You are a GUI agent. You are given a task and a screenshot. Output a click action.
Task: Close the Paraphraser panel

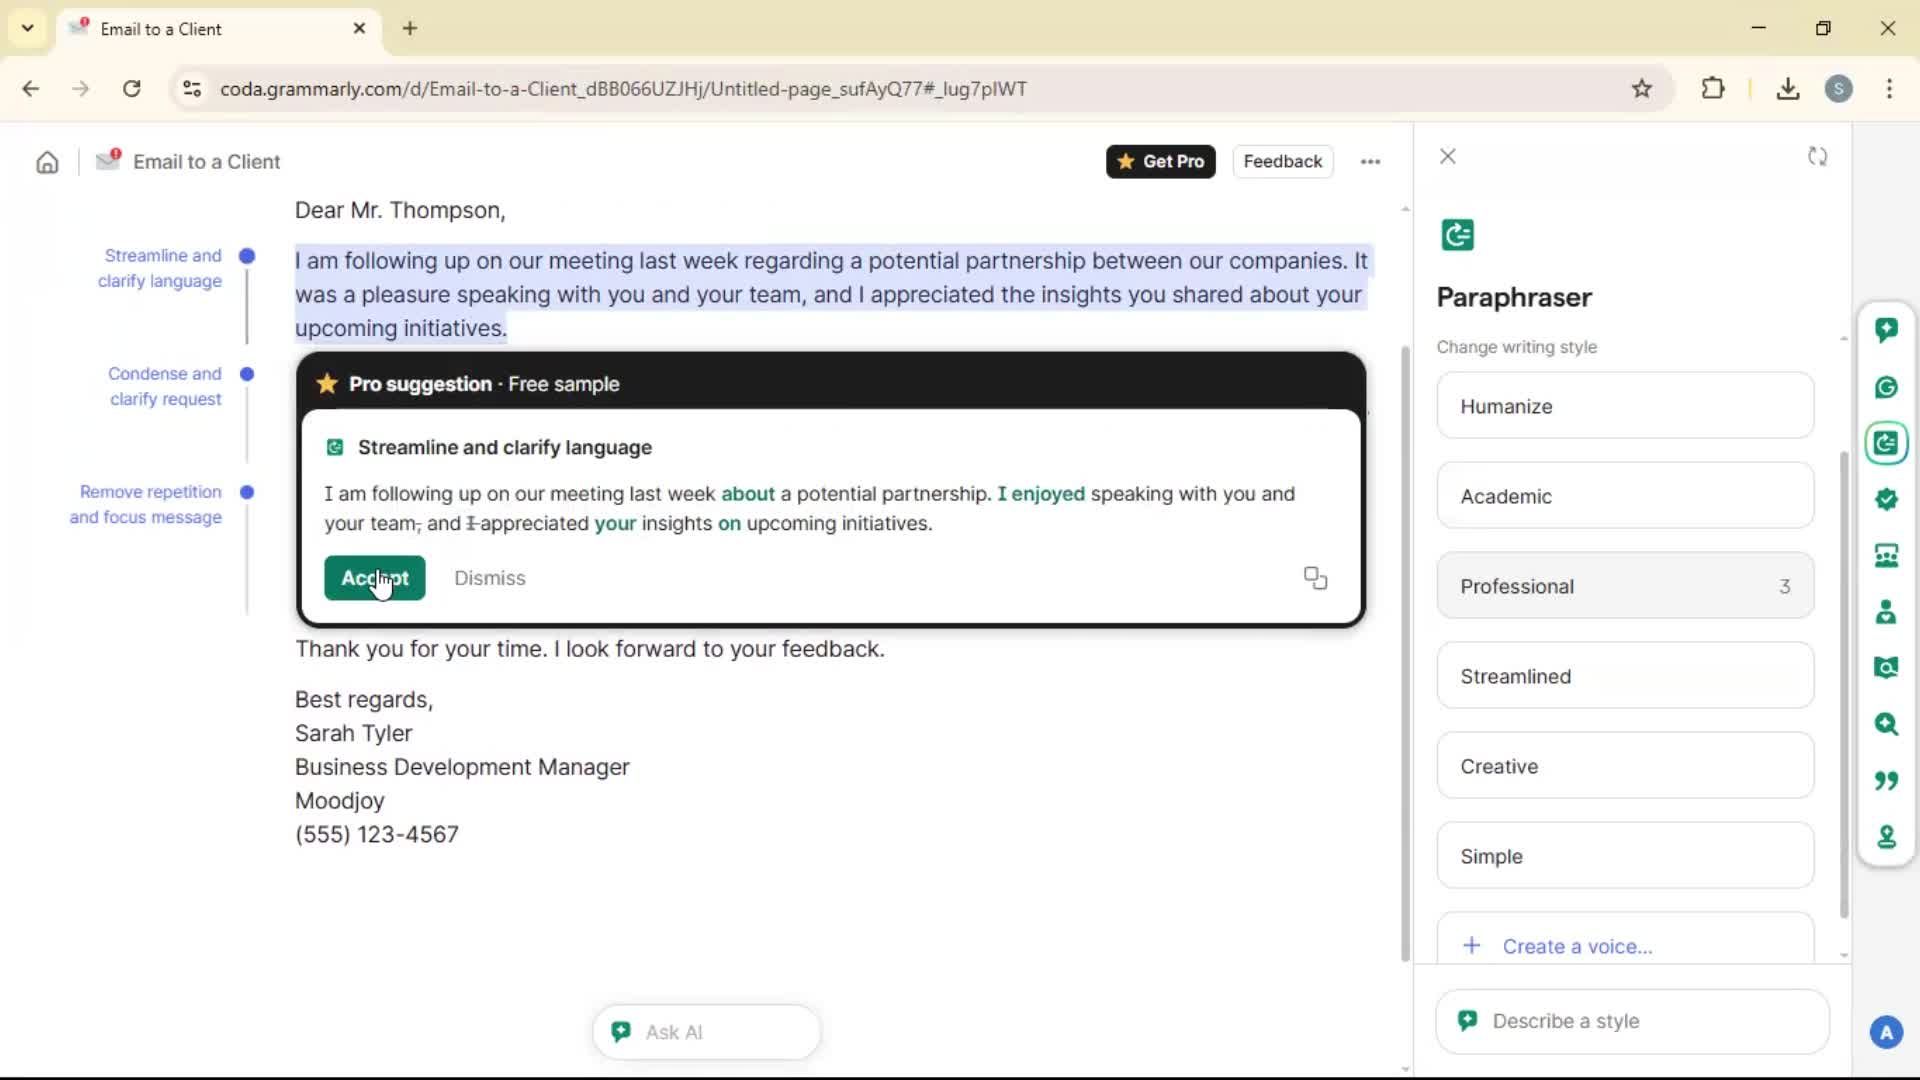pyautogui.click(x=1447, y=157)
